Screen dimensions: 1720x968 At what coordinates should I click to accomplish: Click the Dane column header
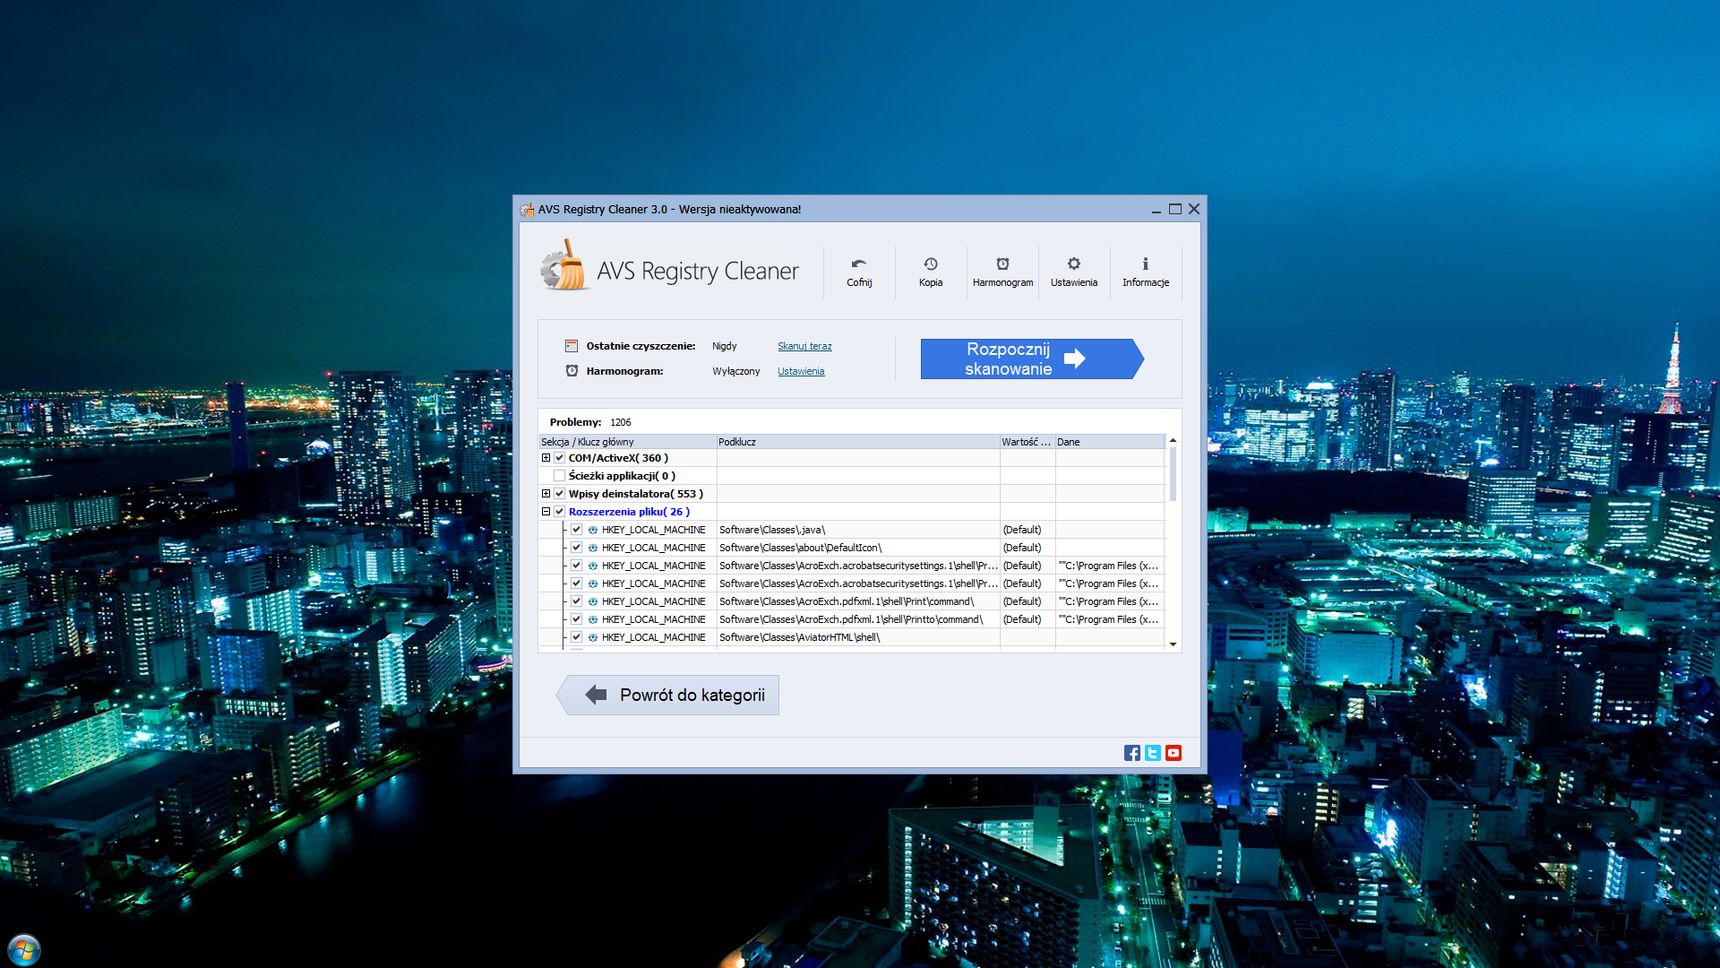click(1110, 442)
